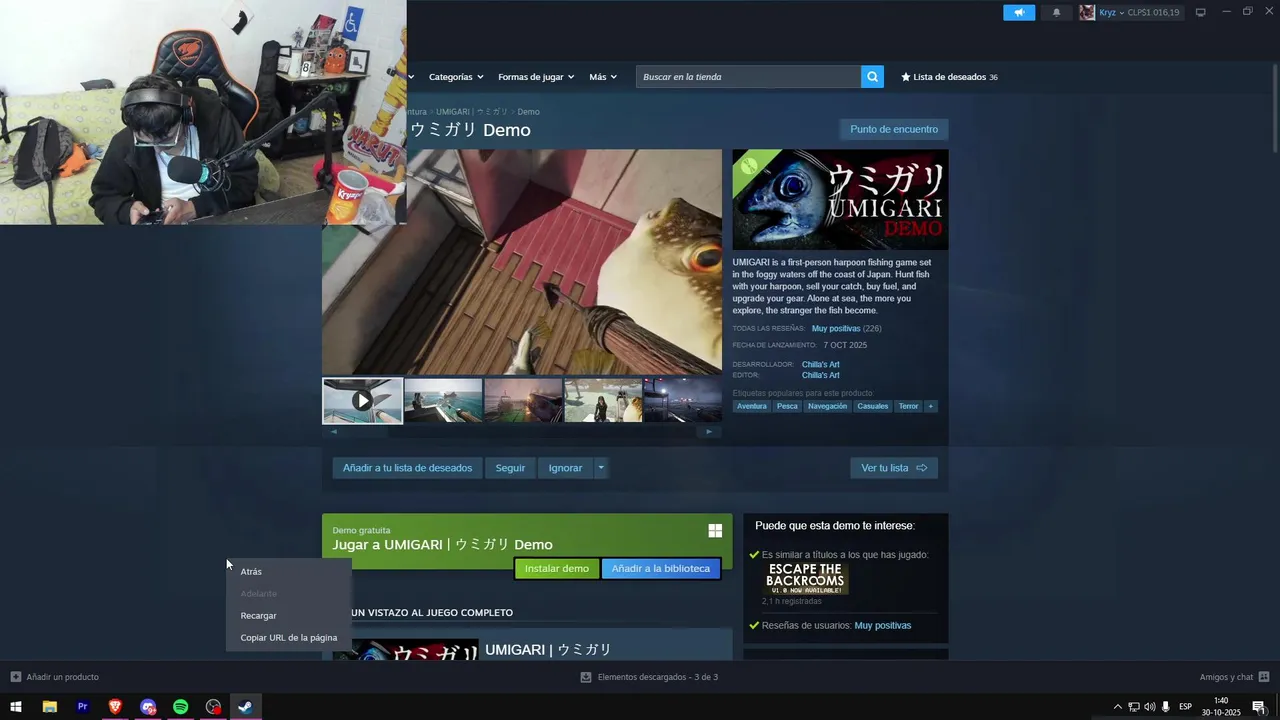Click the Seguir button

(510, 468)
